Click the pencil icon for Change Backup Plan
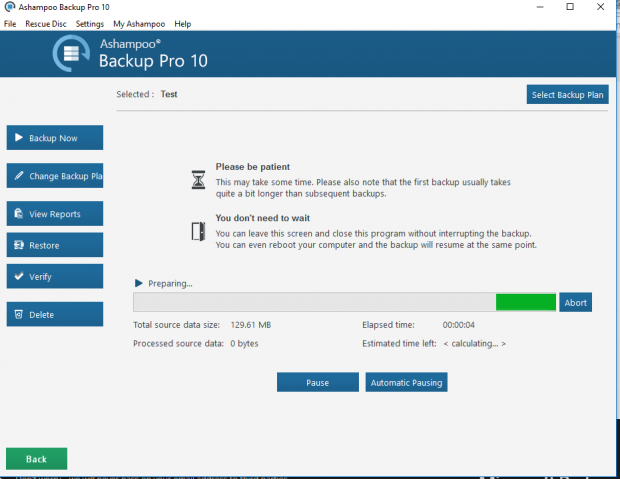 coord(18,176)
